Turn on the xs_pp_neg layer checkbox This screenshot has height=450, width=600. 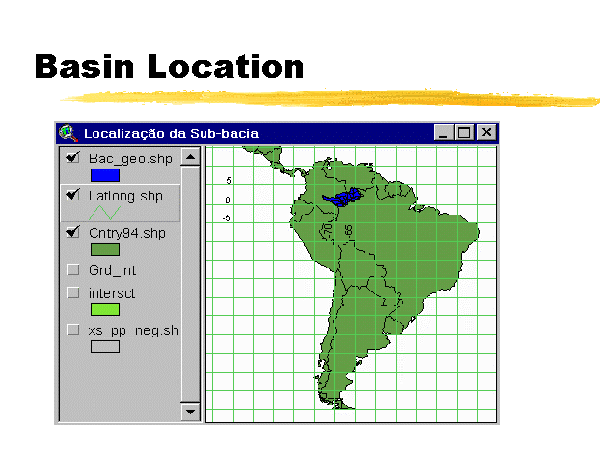(x=72, y=329)
